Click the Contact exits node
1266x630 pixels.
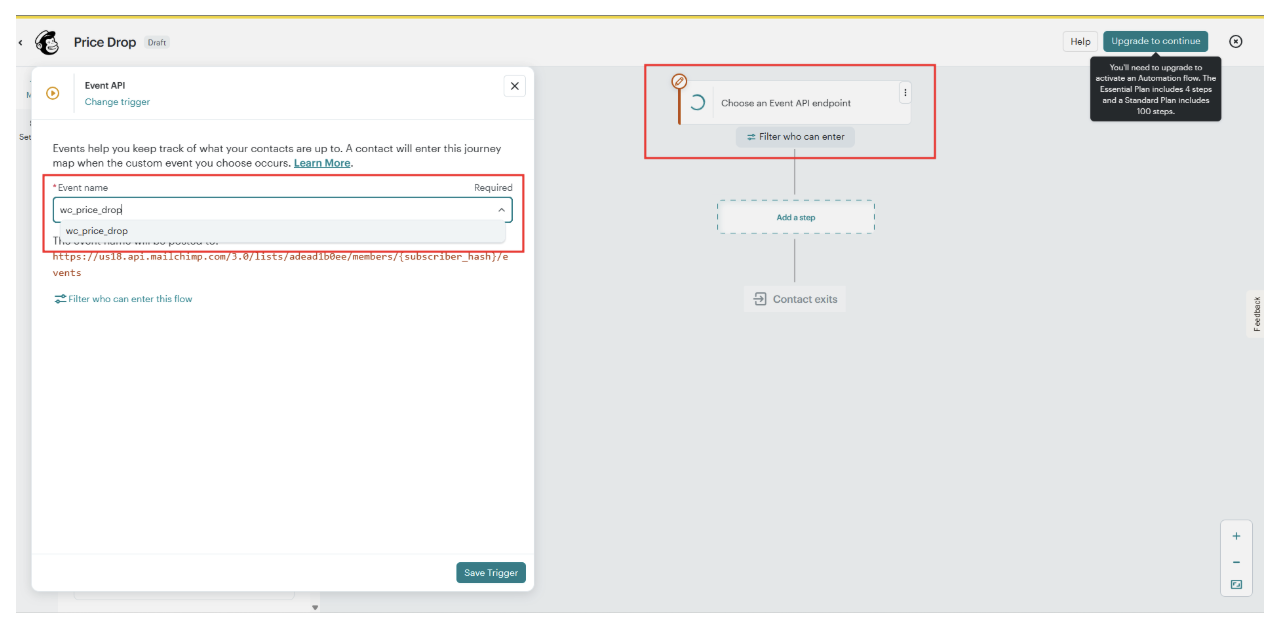pos(795,299)
